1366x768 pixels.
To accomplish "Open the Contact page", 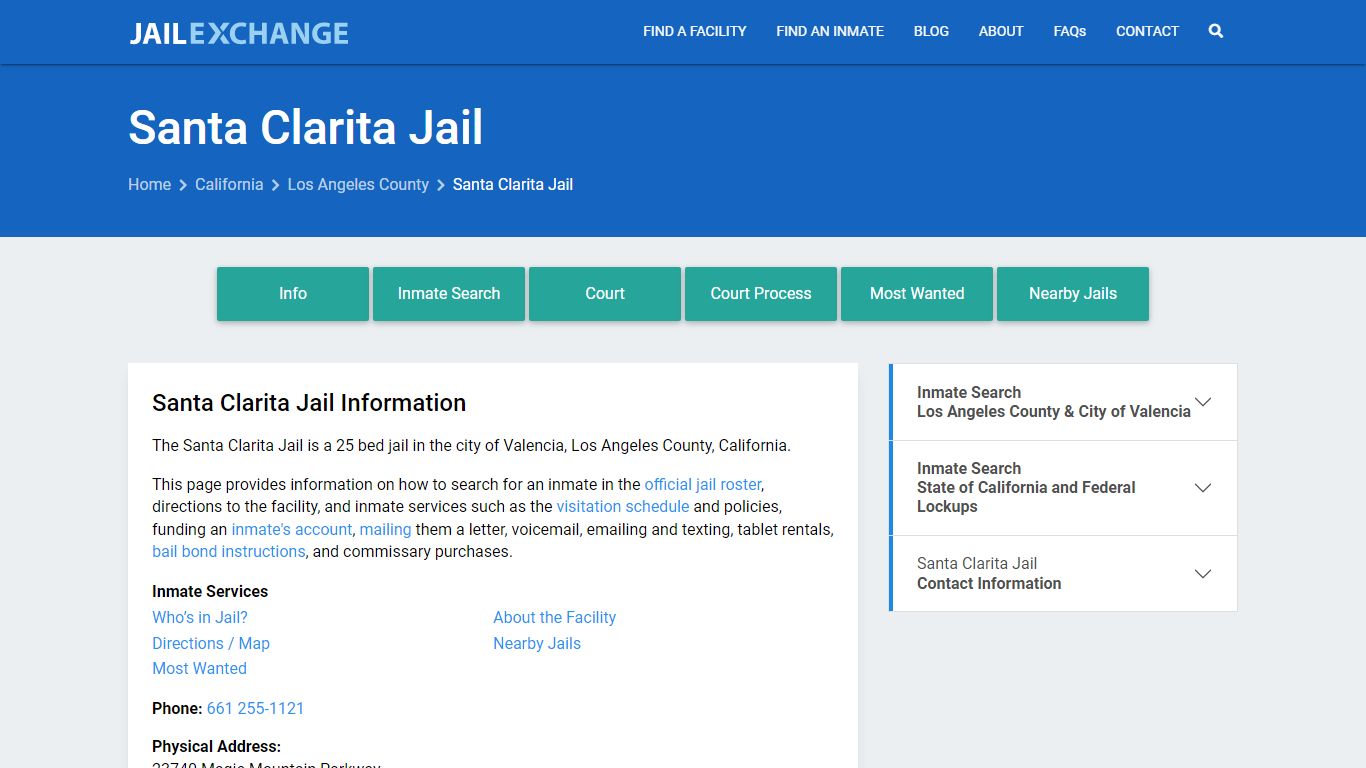I will coord(1147,31).
